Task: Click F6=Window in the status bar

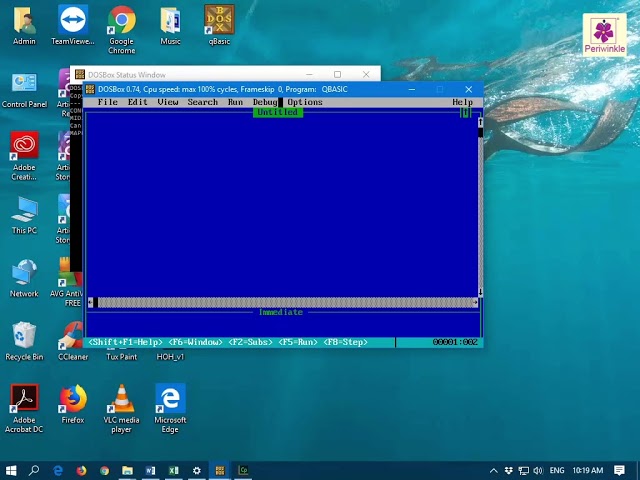Action: tap(196, 342)
